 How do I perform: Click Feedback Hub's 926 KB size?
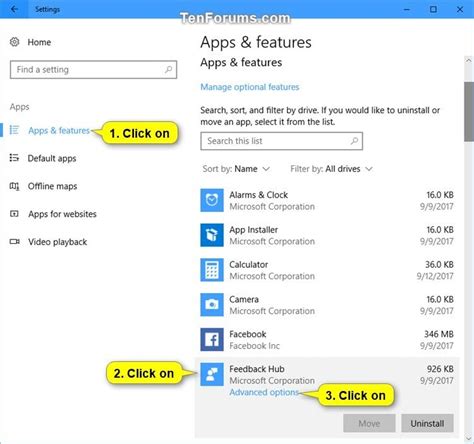[x=440, y=369]
